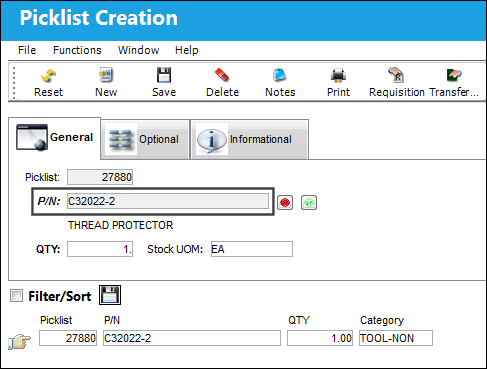Click the toolbar drag handle dots
Image resolution: width=487 pixels, height=369 pixels.
[14, 83]
